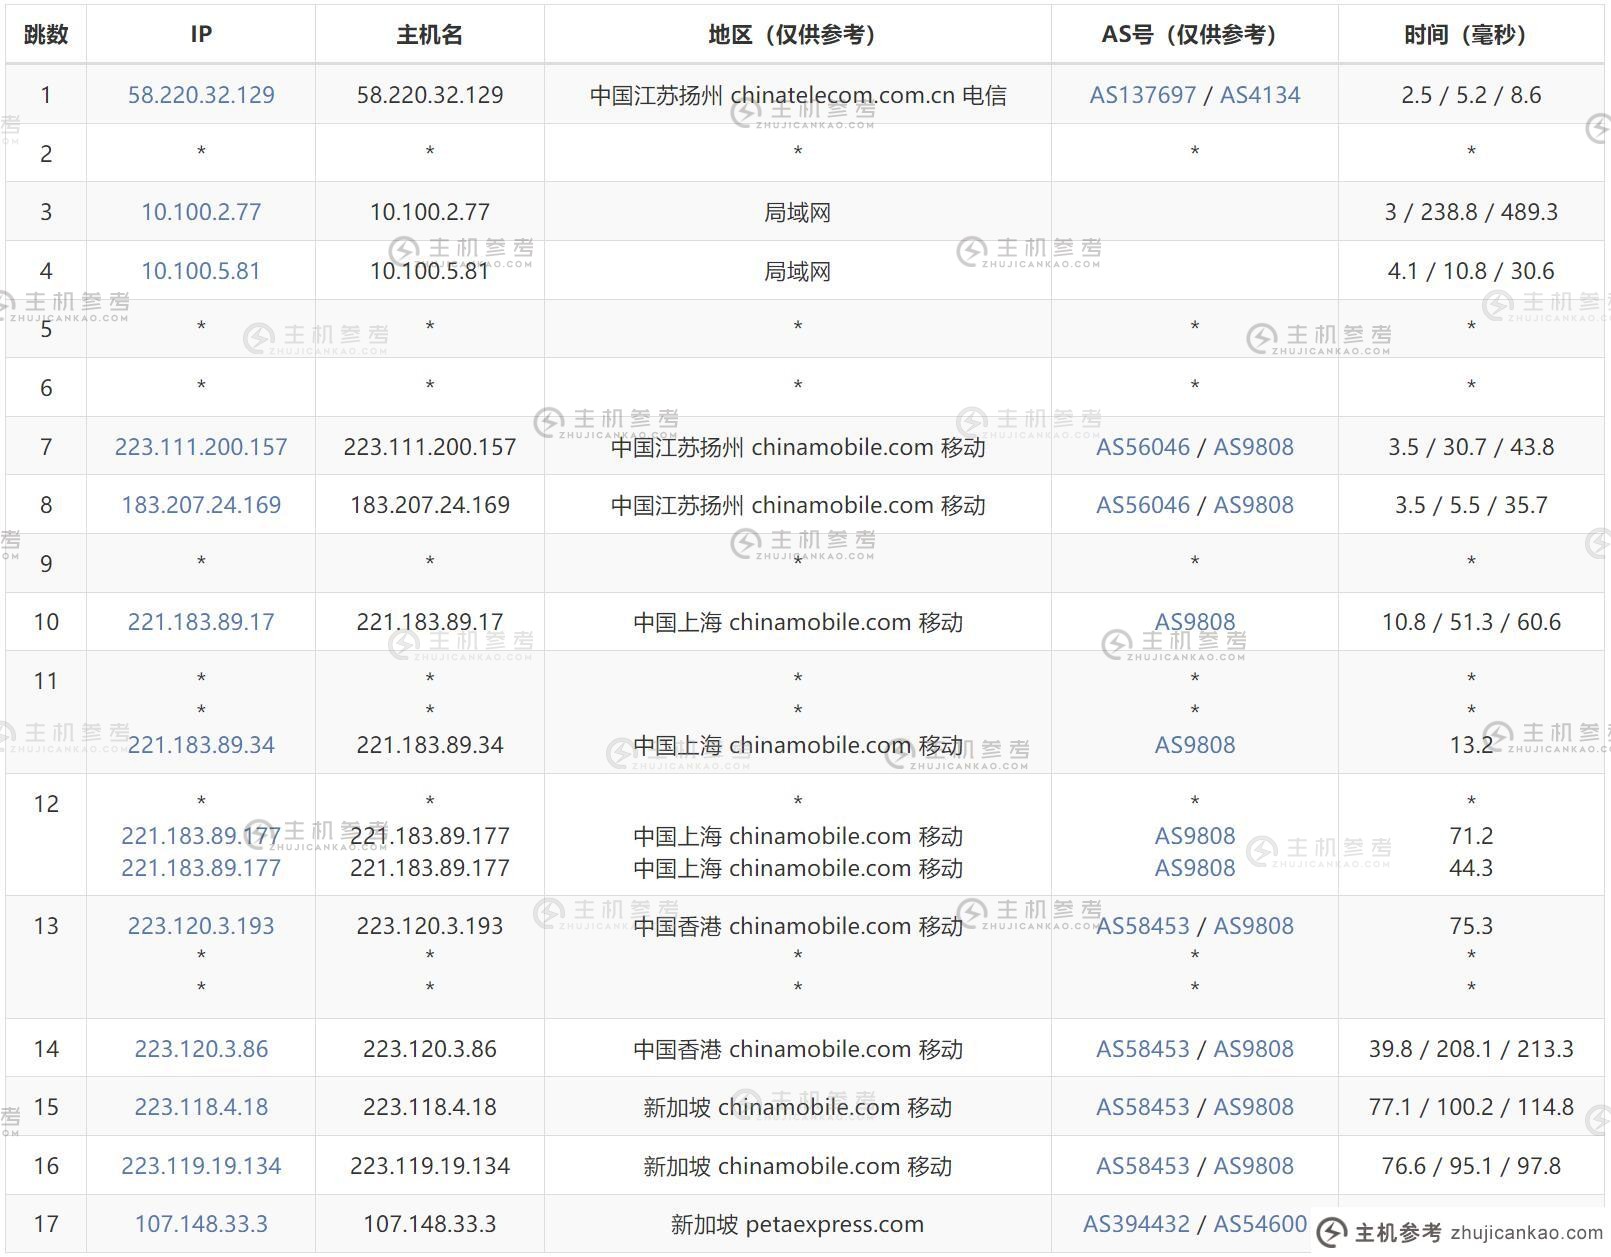The height and width of the screenshot is (1257, 1611).
Task: Open AS9808 link in hop 8
Action: [x=1254, y=505]
